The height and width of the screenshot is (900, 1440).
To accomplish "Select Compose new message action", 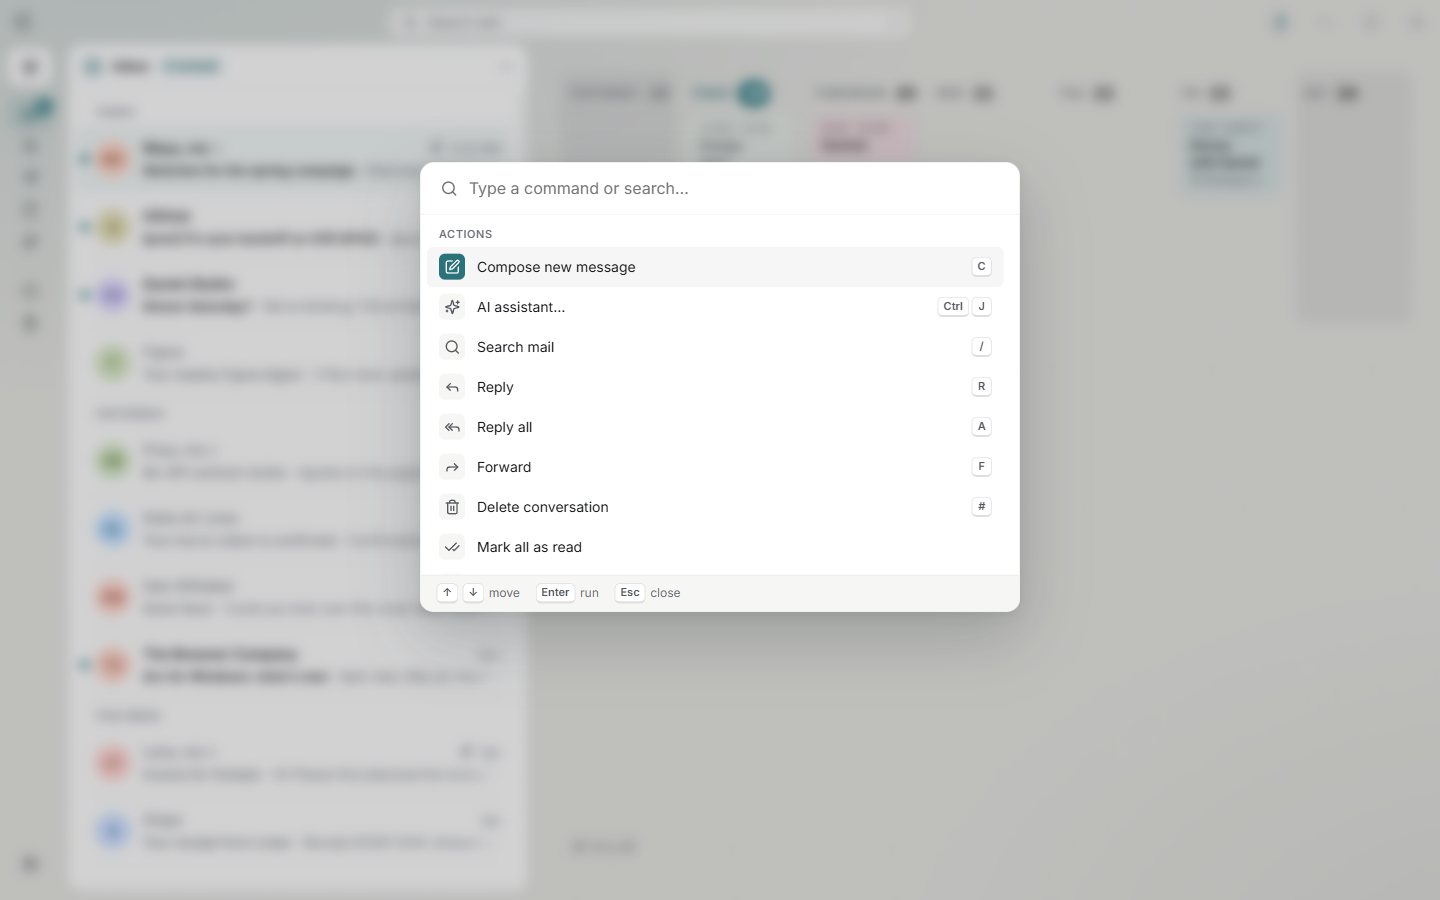I will pyautogui.click(x=715, y=267).
